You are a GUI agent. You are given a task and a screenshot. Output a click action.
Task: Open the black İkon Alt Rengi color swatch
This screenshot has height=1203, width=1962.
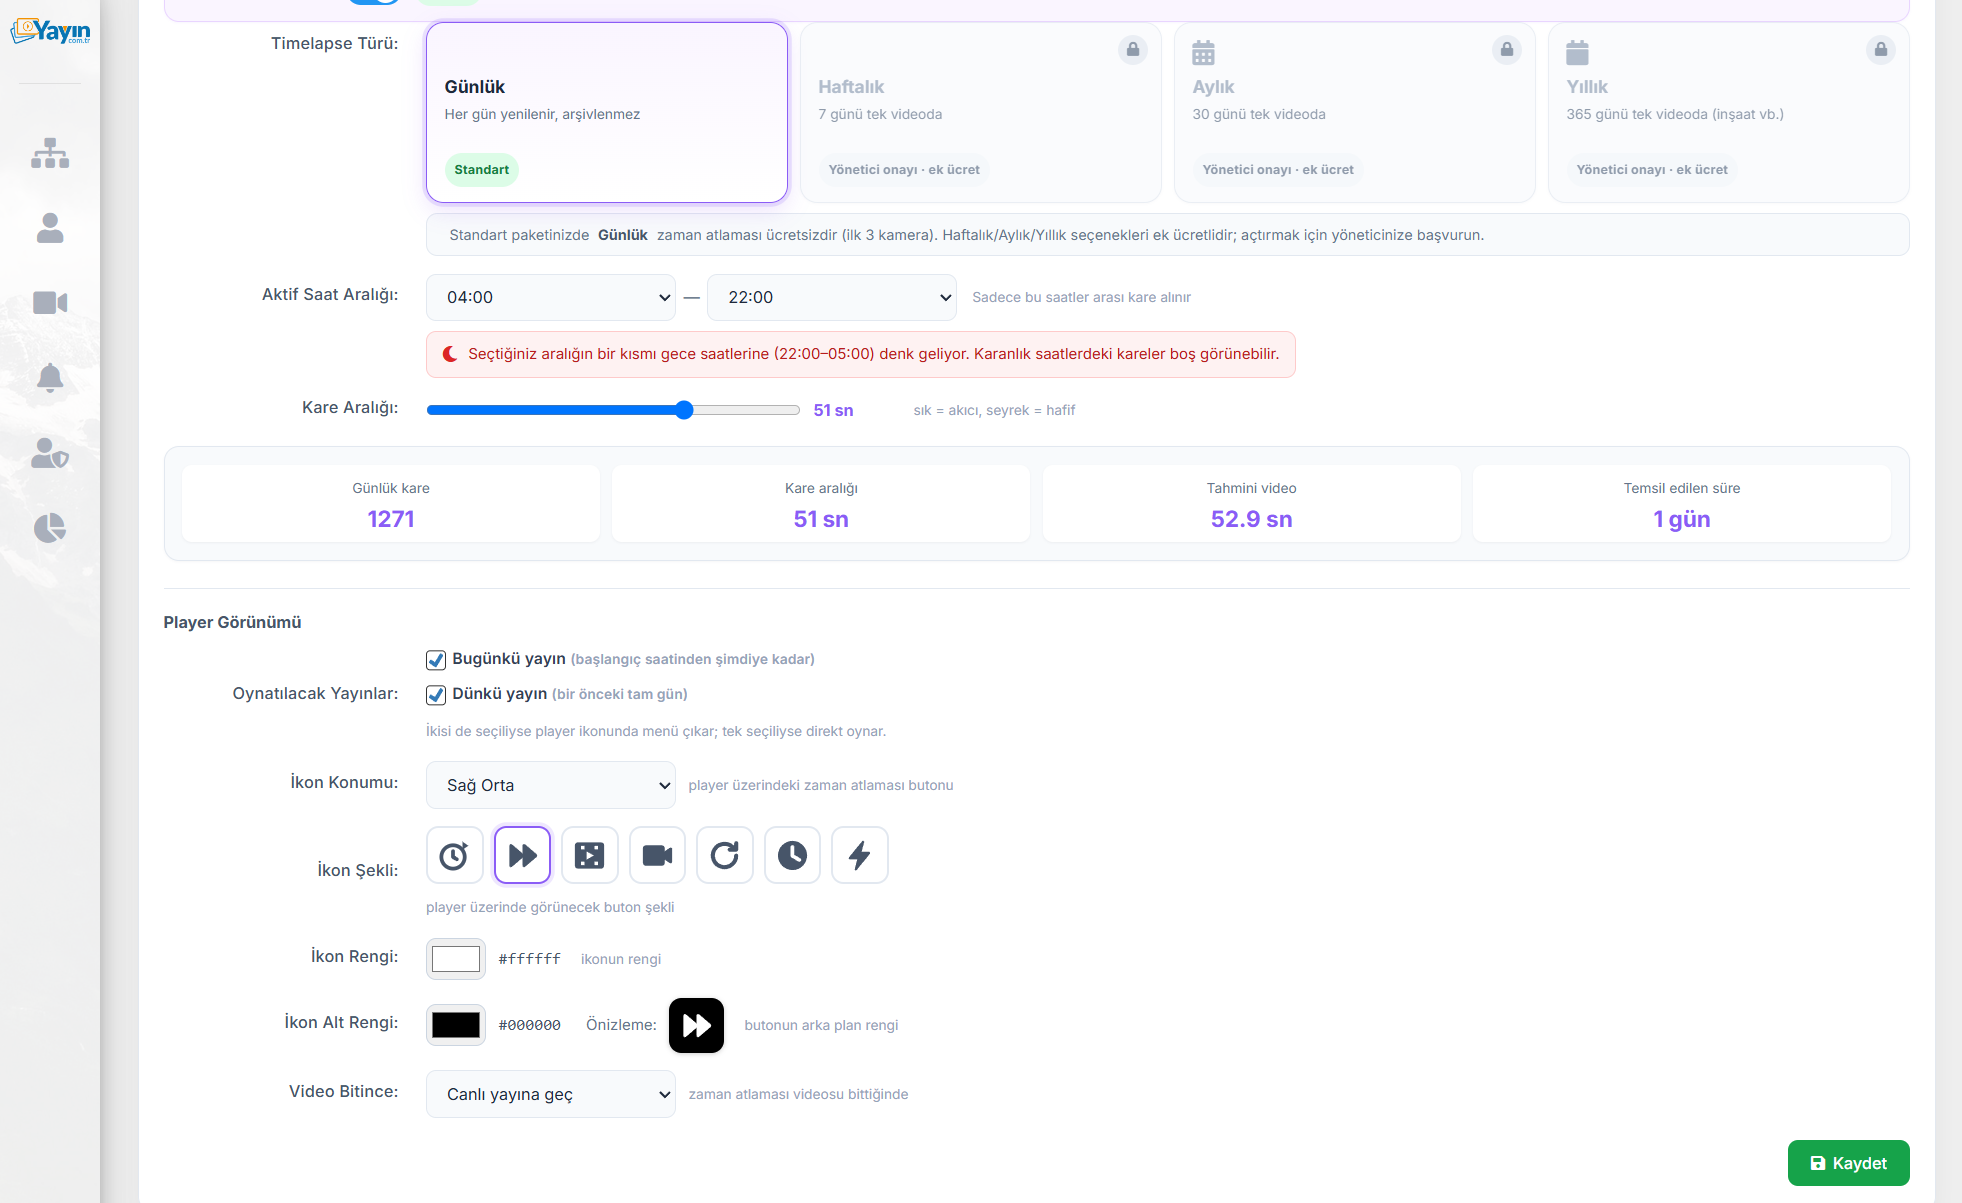click(456, 1025)
